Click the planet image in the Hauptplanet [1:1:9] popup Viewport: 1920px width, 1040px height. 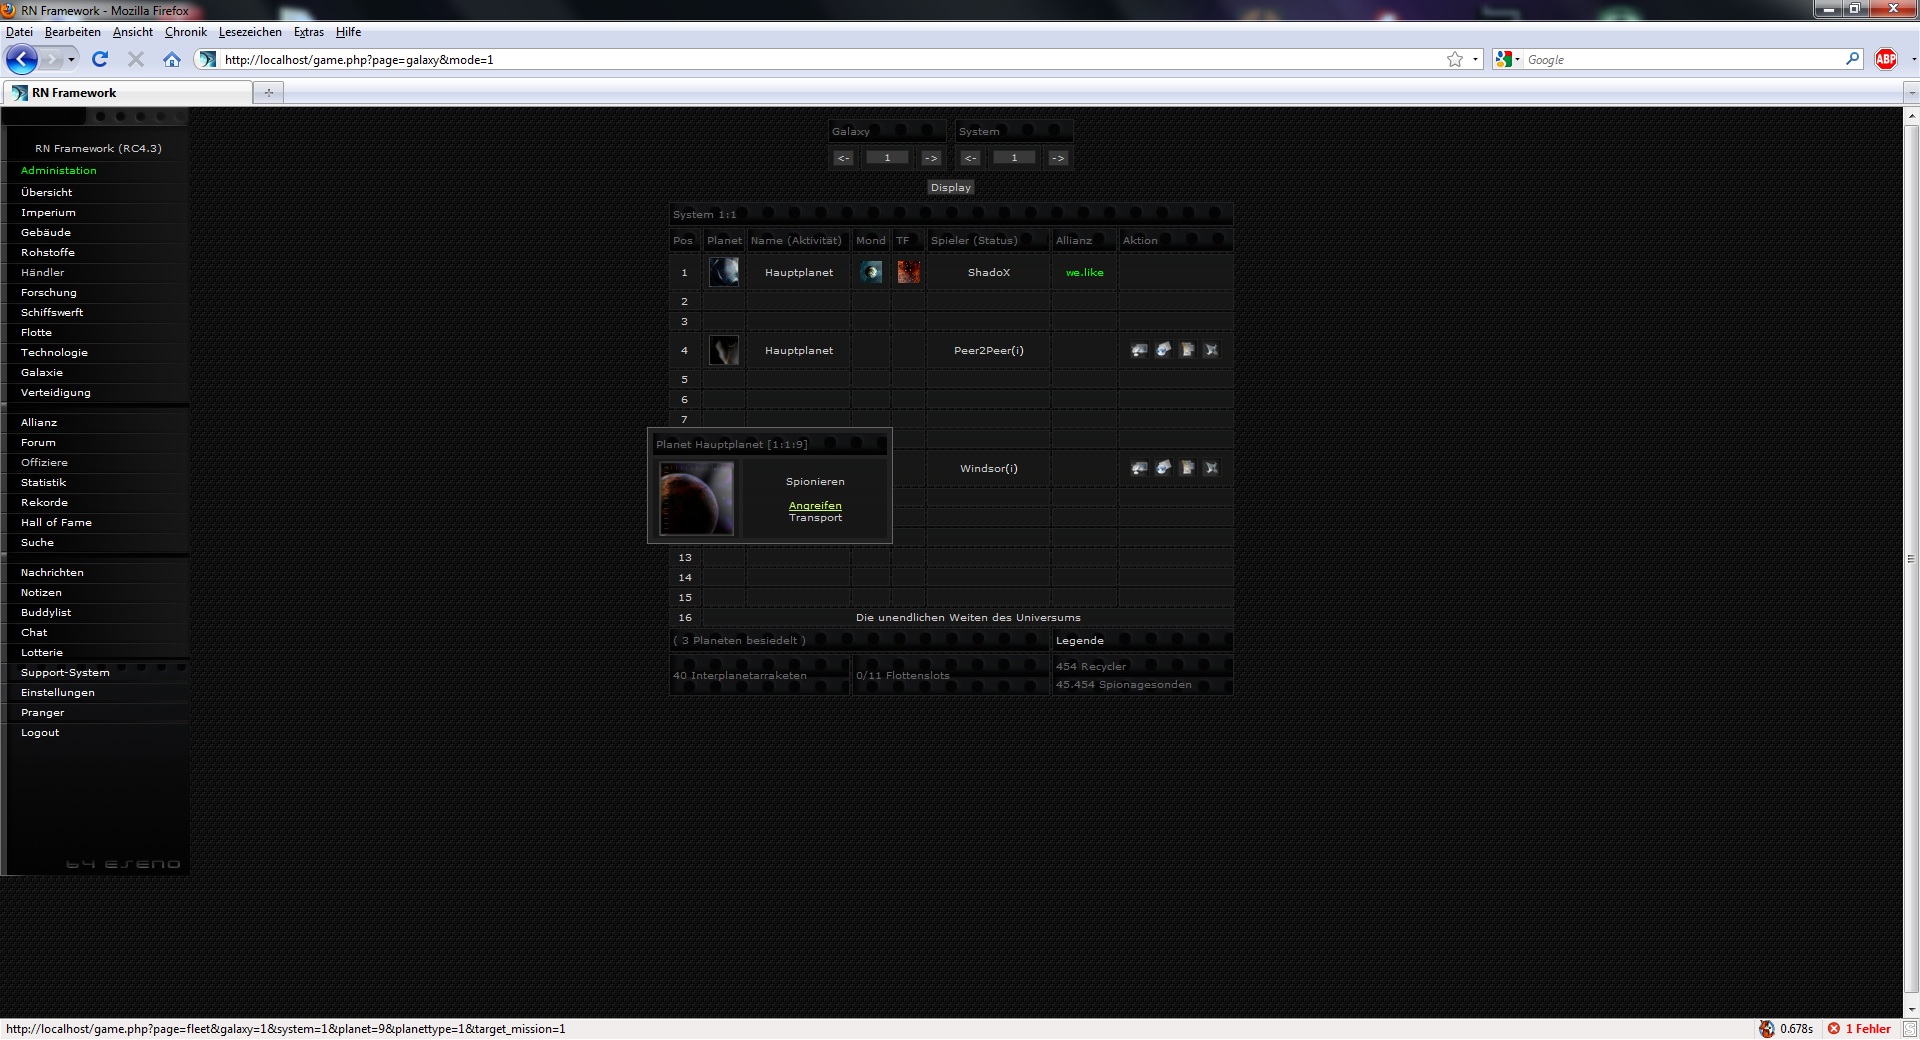[x=697, y=498]
